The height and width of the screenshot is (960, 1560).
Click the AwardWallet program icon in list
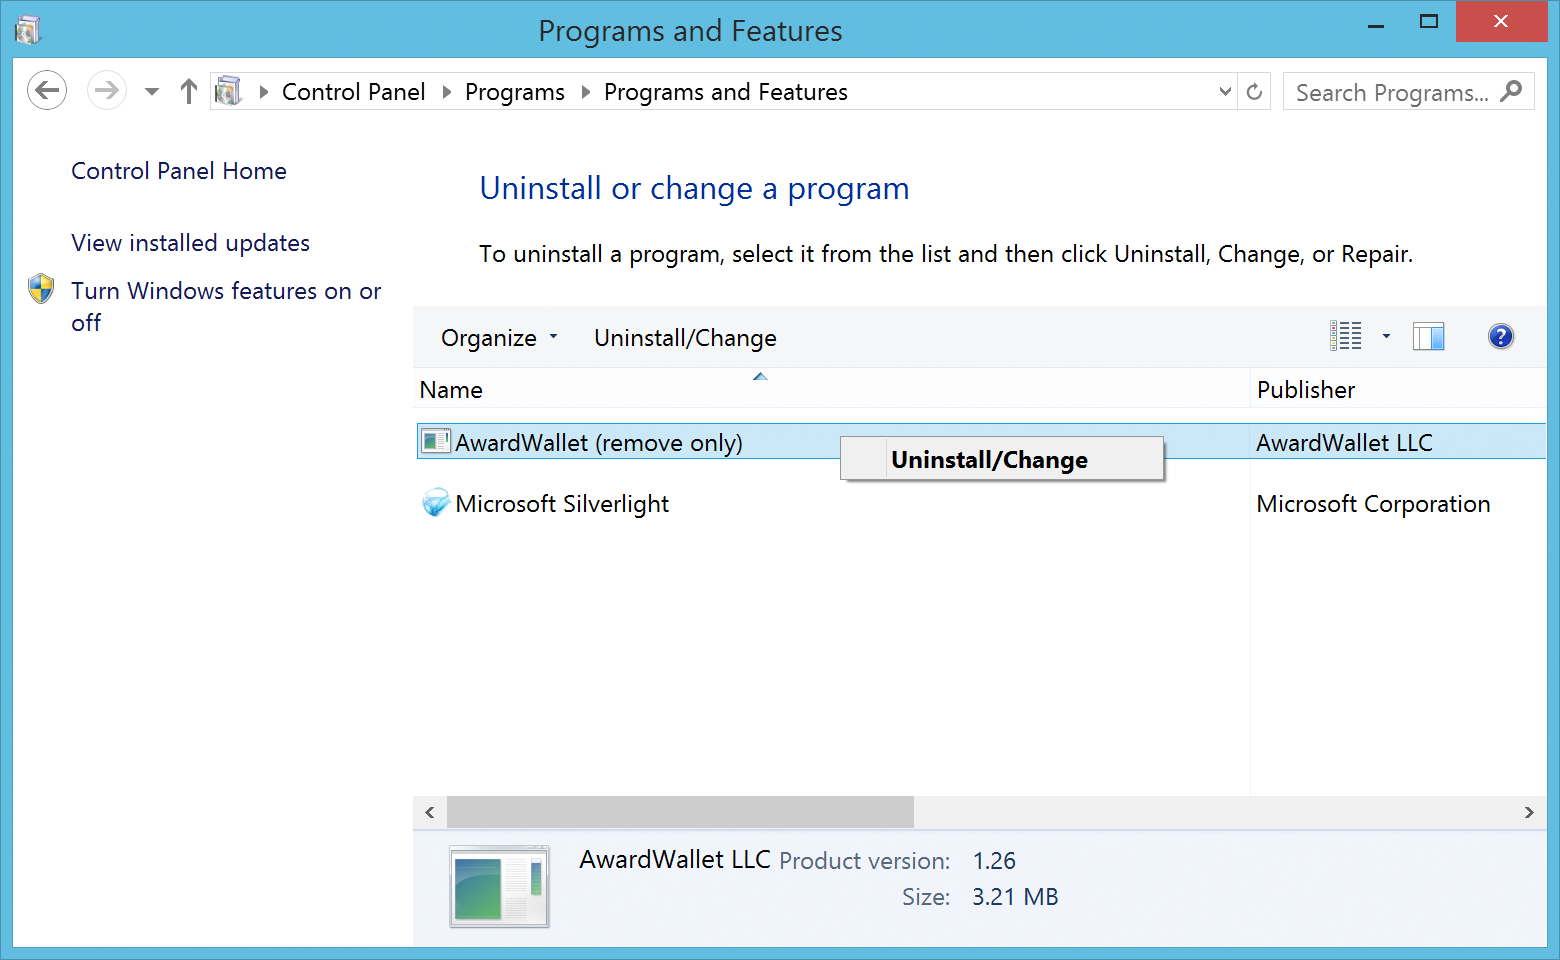pyautogui.click(x=436, y=442)
